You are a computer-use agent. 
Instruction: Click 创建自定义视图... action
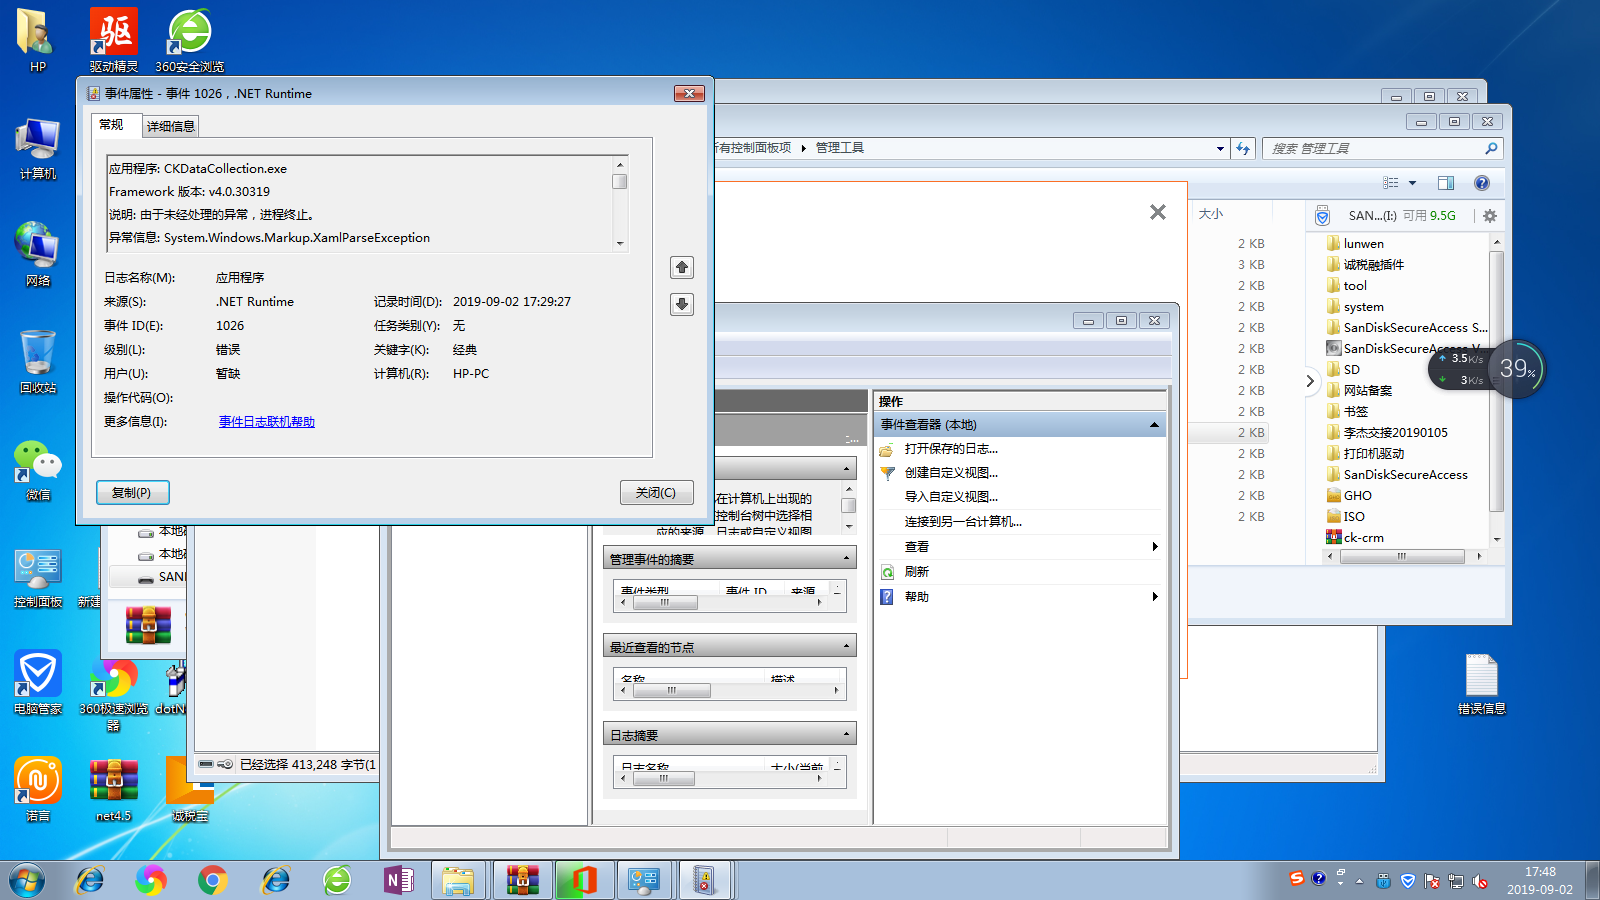[951, 473]
